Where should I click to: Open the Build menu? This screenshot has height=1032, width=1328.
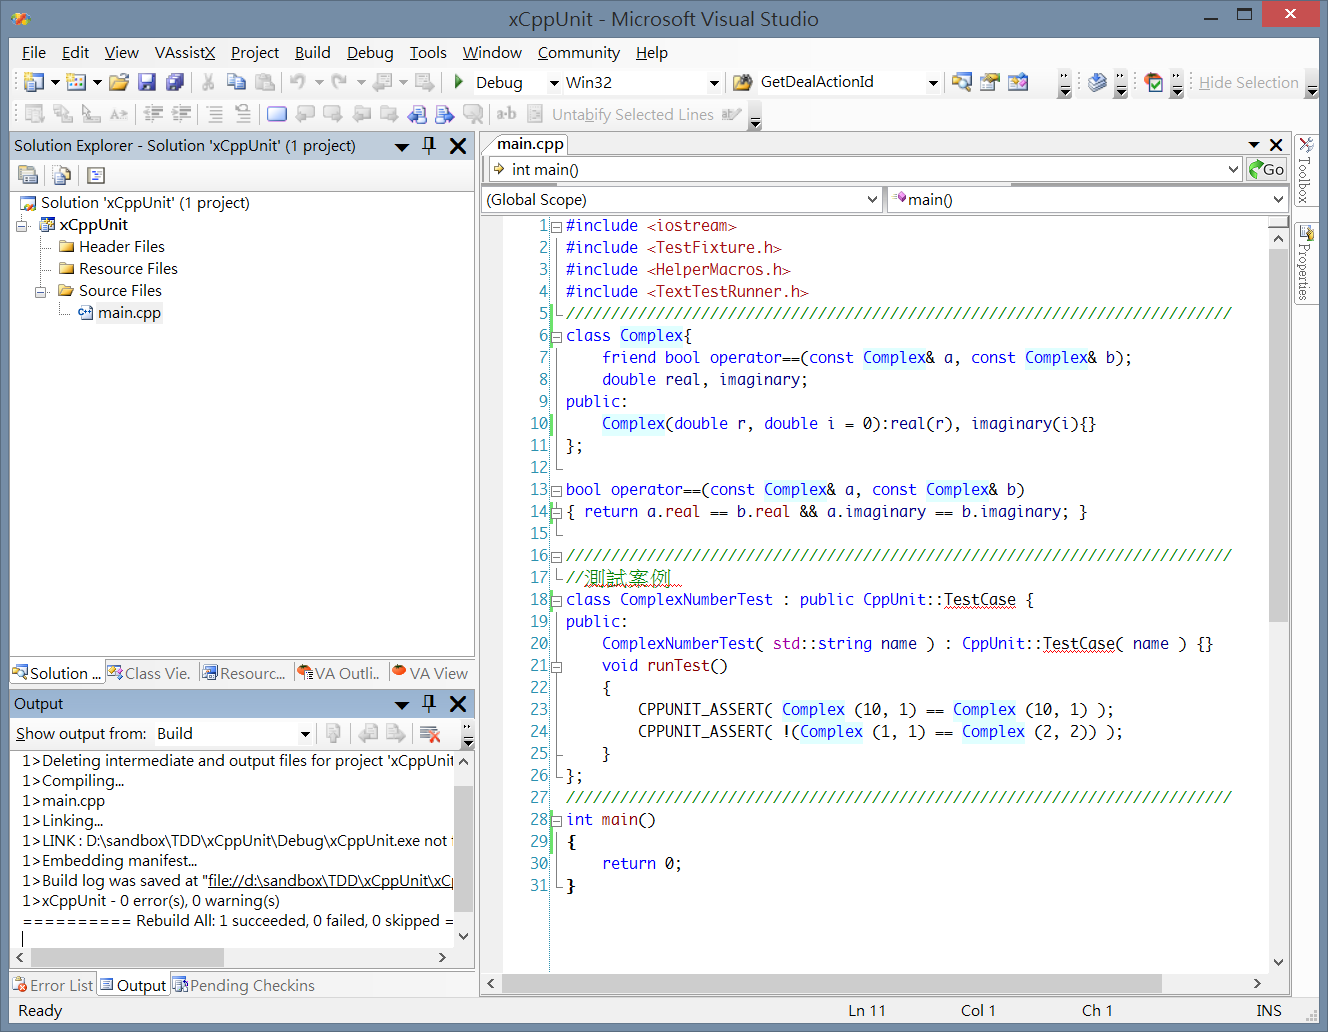312,53
